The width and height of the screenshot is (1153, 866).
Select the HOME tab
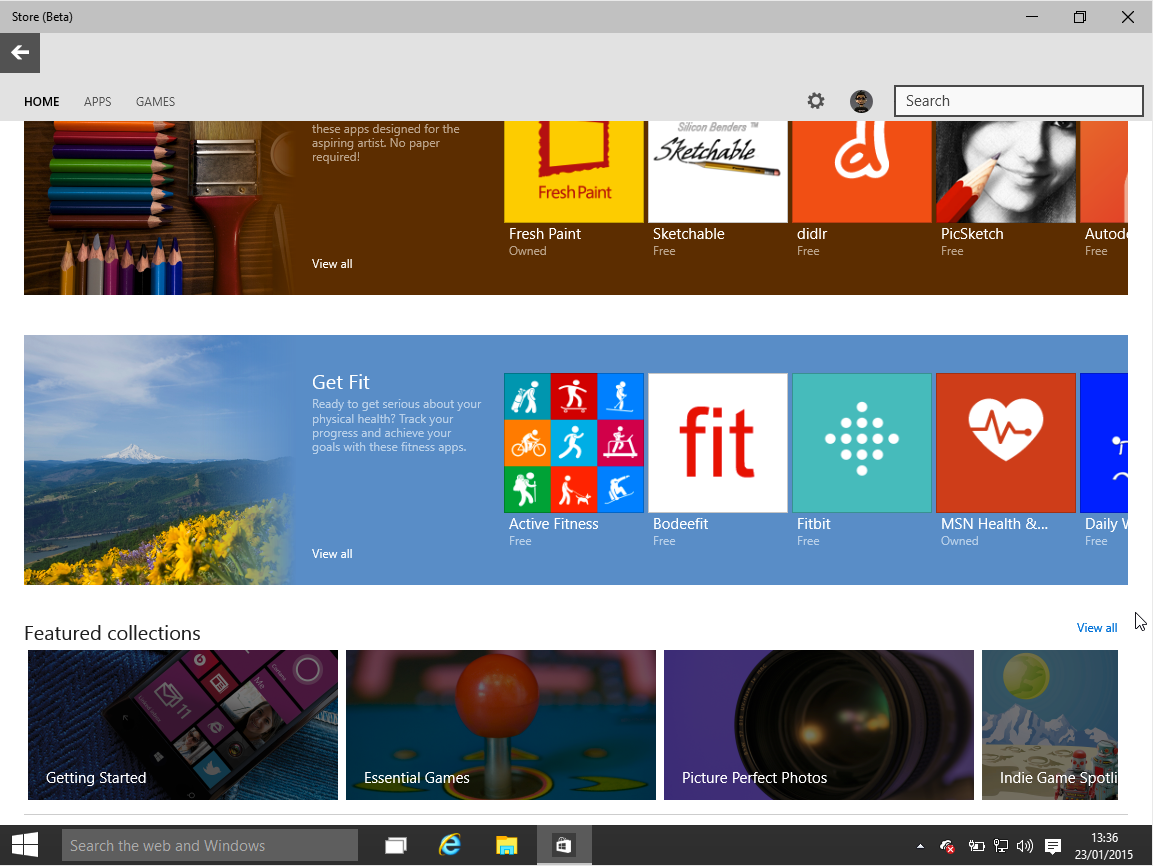tap(41, 101)
